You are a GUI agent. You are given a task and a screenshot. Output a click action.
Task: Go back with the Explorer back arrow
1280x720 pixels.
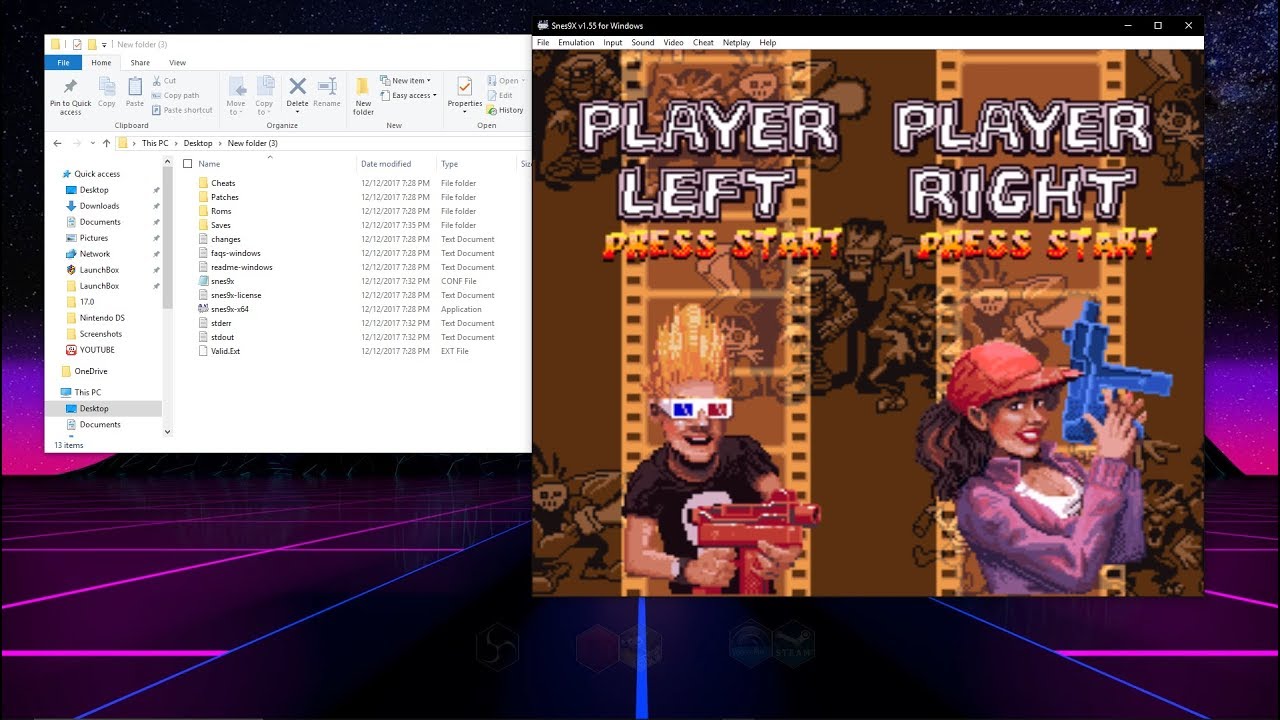(58, 143)
